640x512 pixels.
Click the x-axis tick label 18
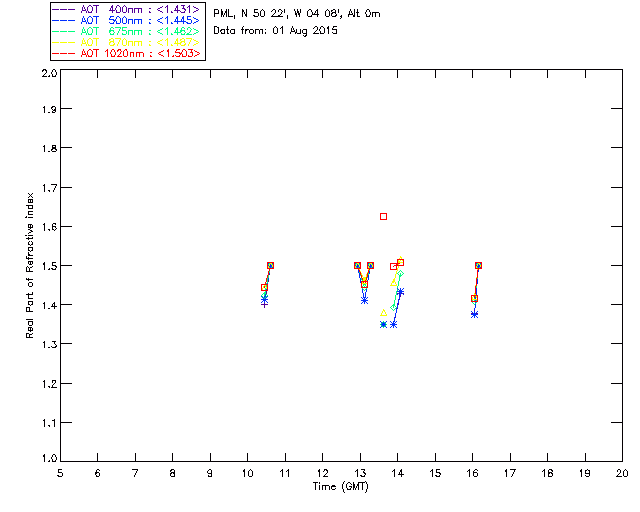[548, 473]
